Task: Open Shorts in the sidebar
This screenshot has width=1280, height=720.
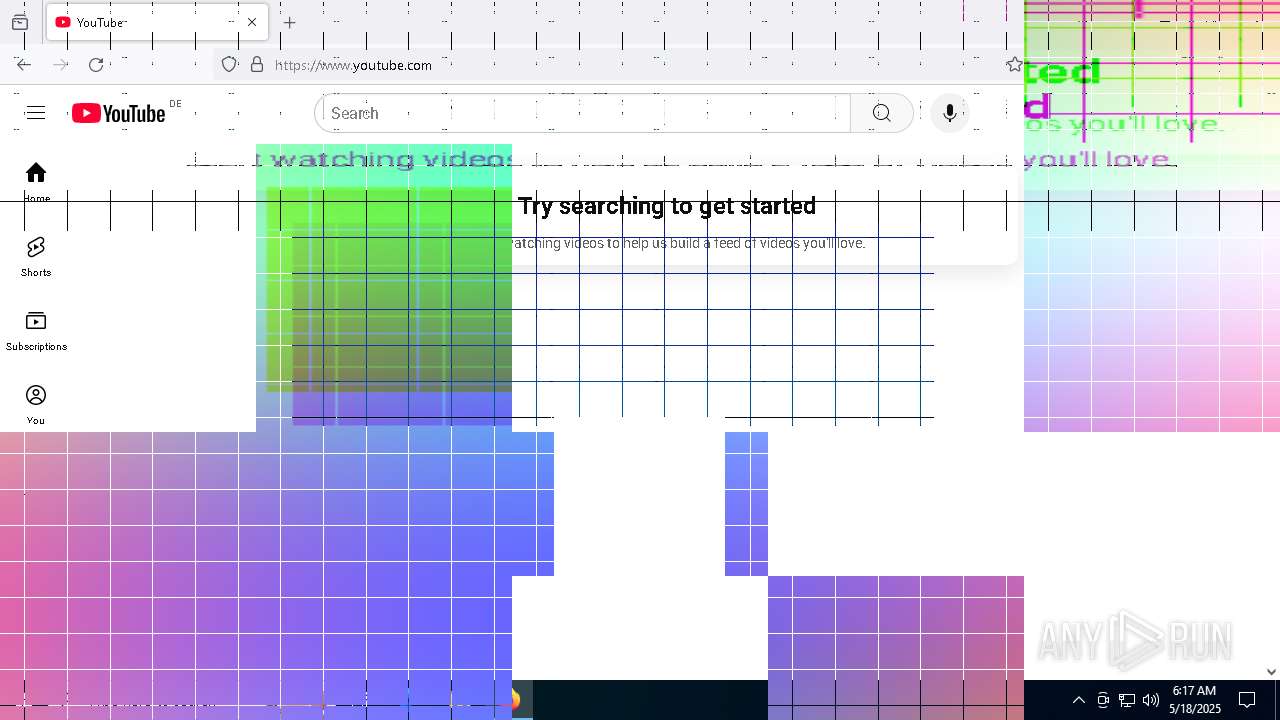Action: click(36, 257)
